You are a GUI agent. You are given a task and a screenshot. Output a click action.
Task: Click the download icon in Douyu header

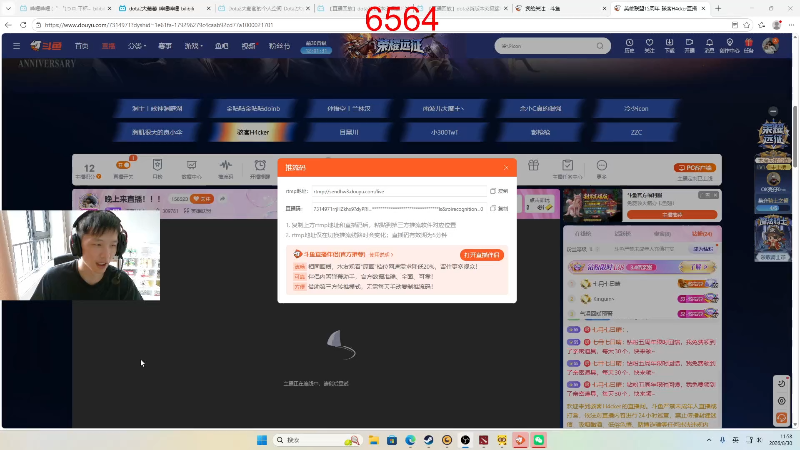coord(669,45)
